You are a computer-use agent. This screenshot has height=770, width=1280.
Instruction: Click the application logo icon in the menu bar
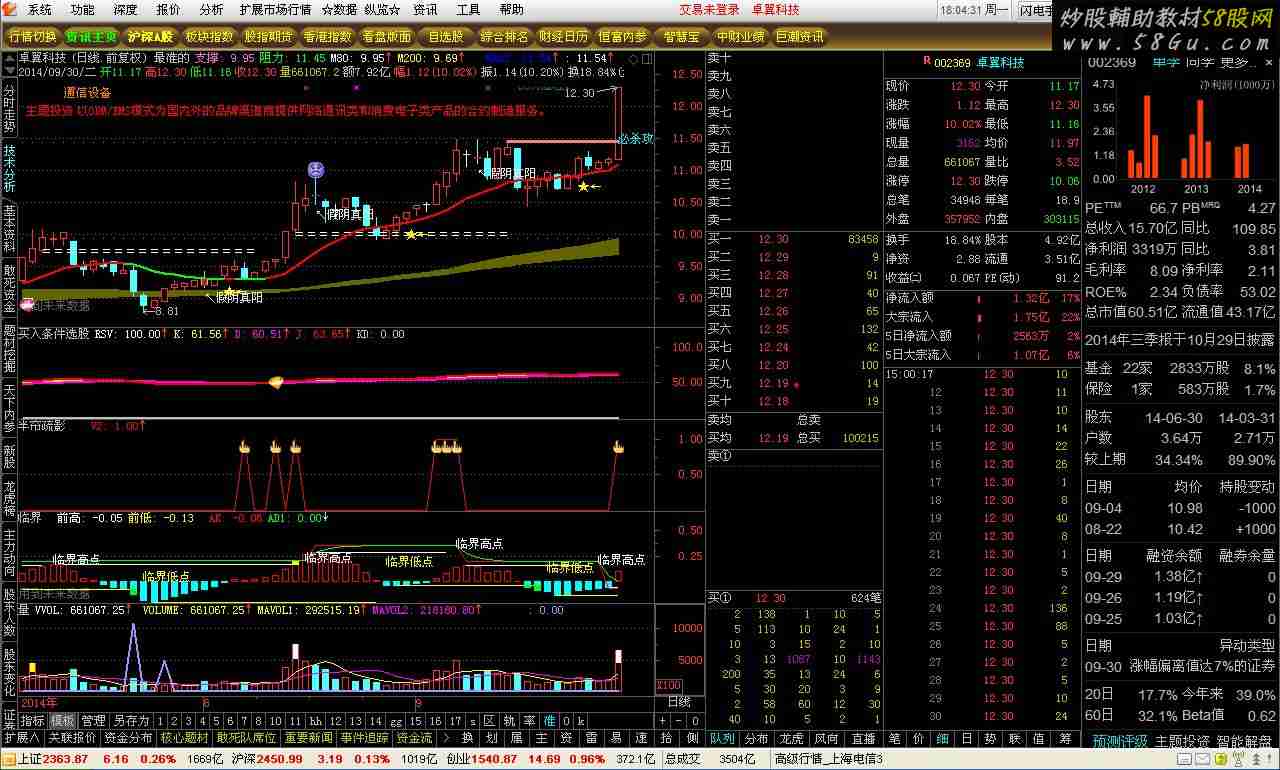pos(11,10)
